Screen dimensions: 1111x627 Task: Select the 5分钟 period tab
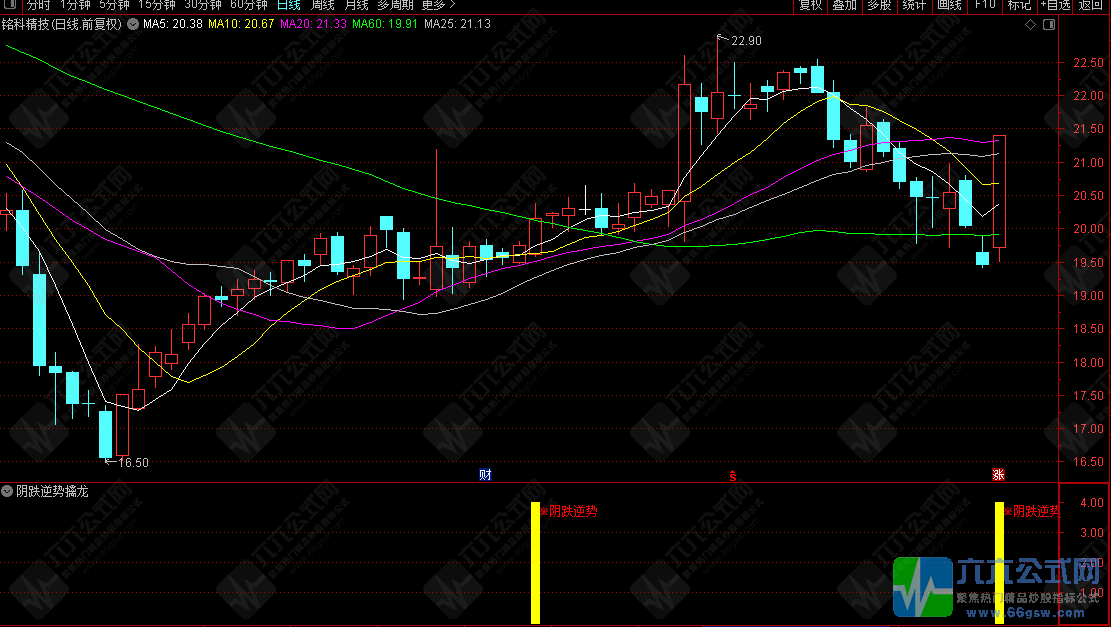[x=114, y=5]
